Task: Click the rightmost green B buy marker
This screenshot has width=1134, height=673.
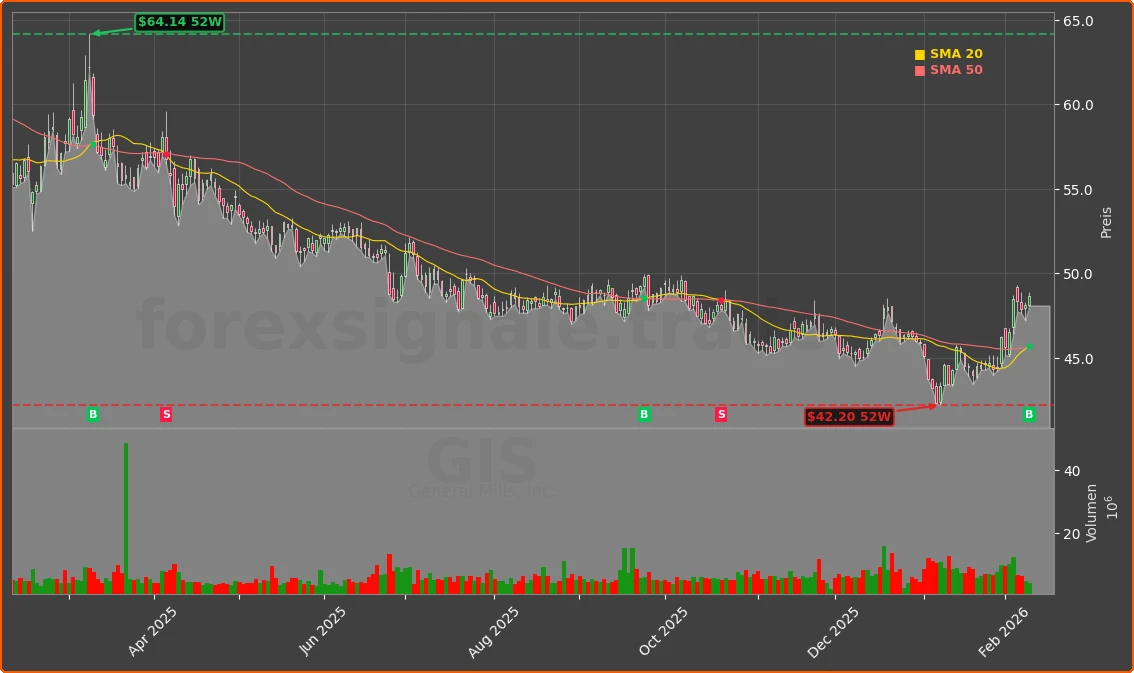Action: click(1029, 414)
